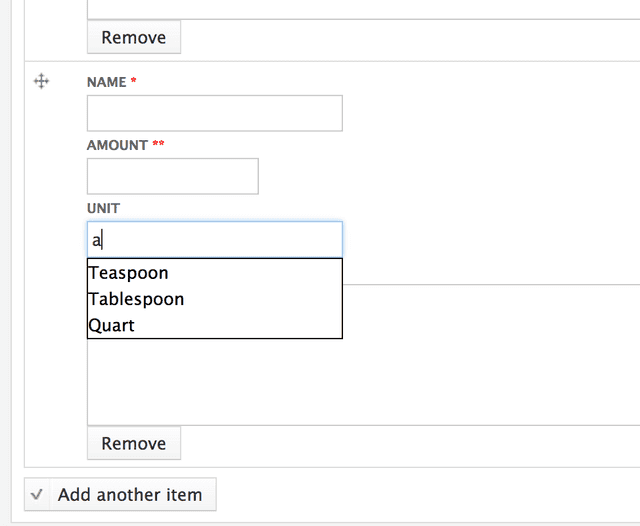Click the partially visible text box above upper Remove
The image size is (640, 526).
(363, 9)
